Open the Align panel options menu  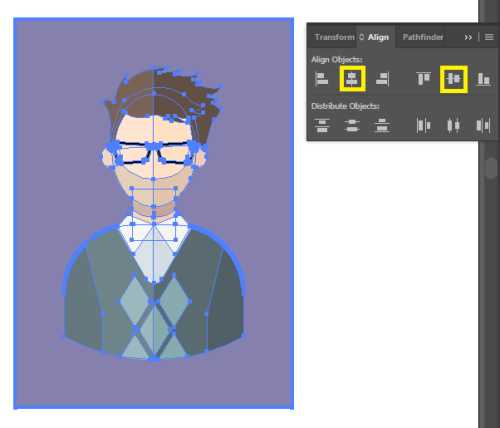pyautogui.click(x=489, y=37)
